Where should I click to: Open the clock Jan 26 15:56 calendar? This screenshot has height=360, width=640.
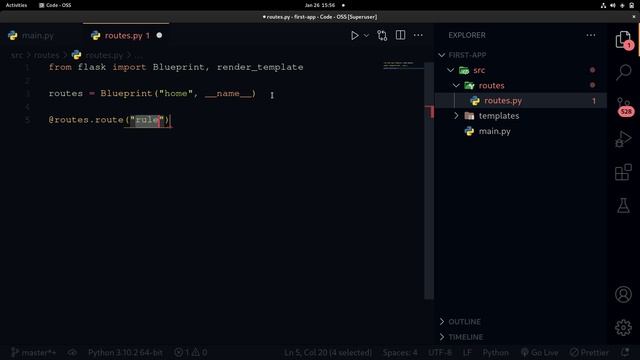point(320,5)
